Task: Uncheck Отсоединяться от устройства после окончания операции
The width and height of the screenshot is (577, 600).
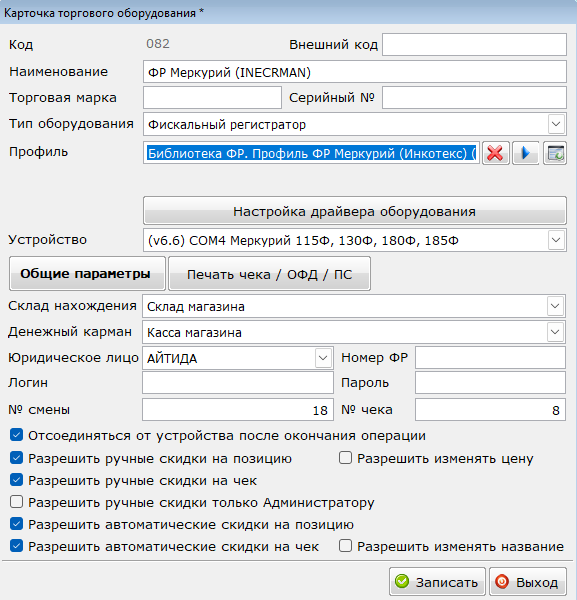Action: pyautogui.click(x=16, y=435)
